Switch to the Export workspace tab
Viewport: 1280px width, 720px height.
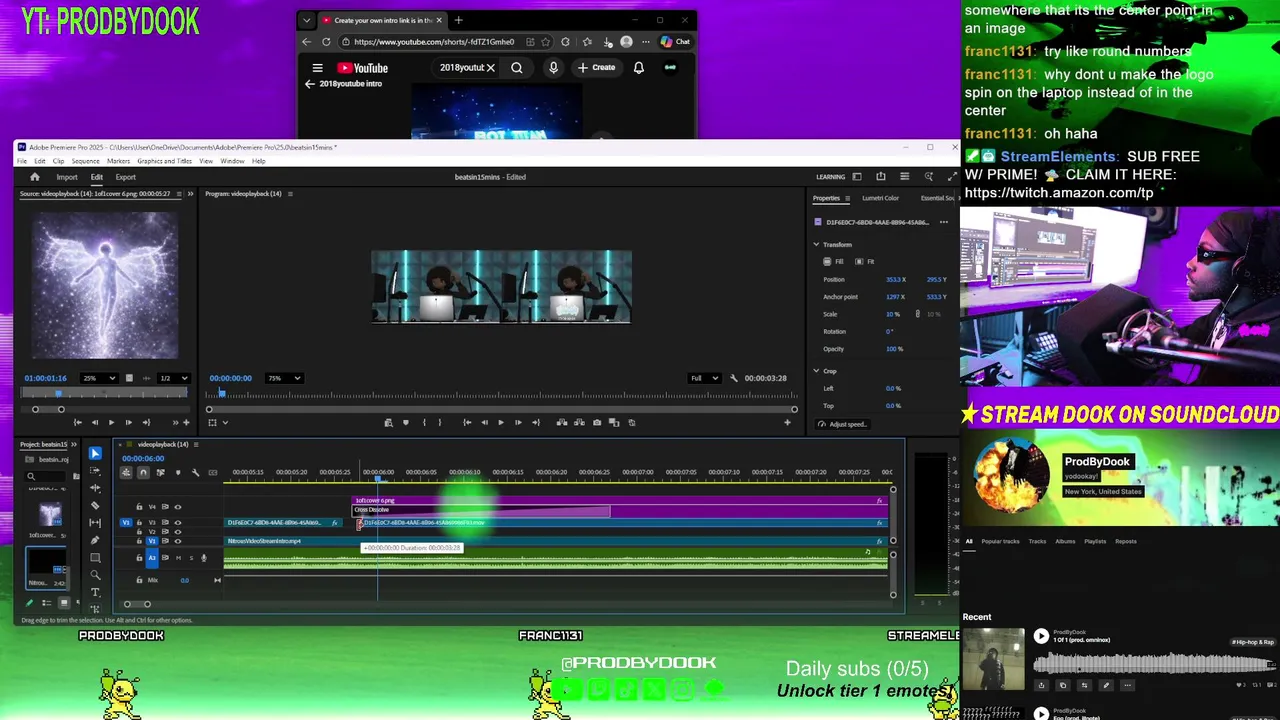click(125, 177)
